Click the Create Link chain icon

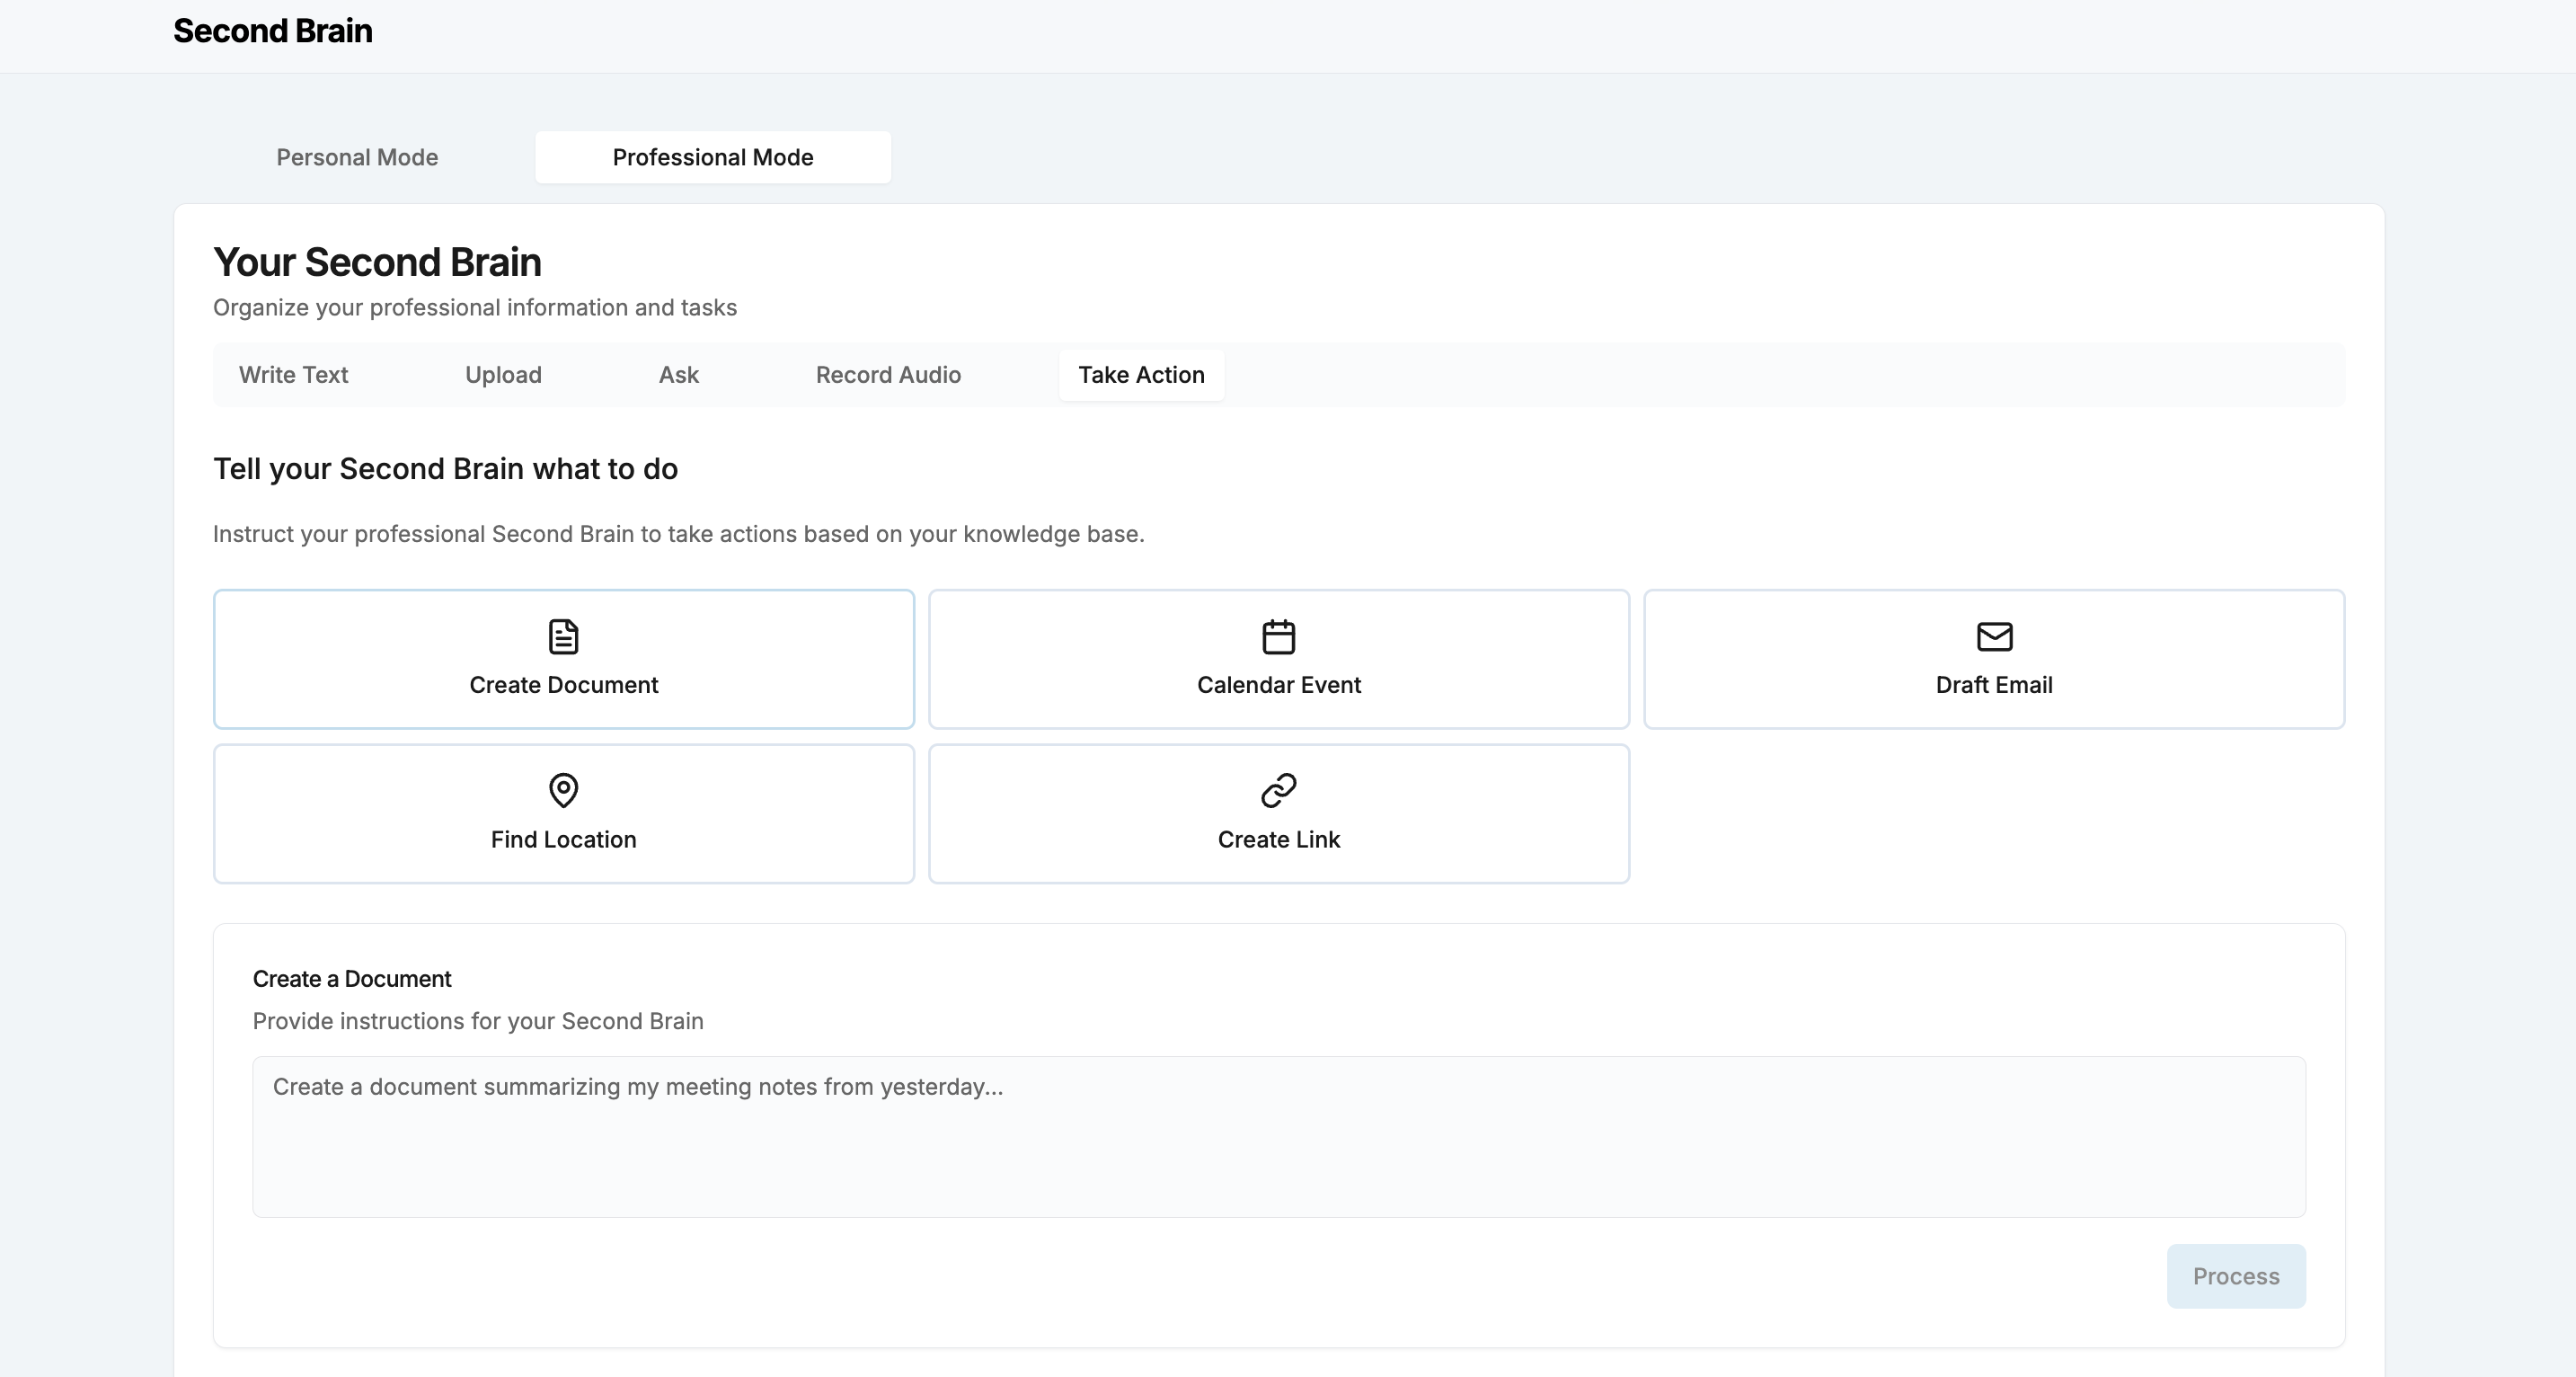[x=1278, y=790]
